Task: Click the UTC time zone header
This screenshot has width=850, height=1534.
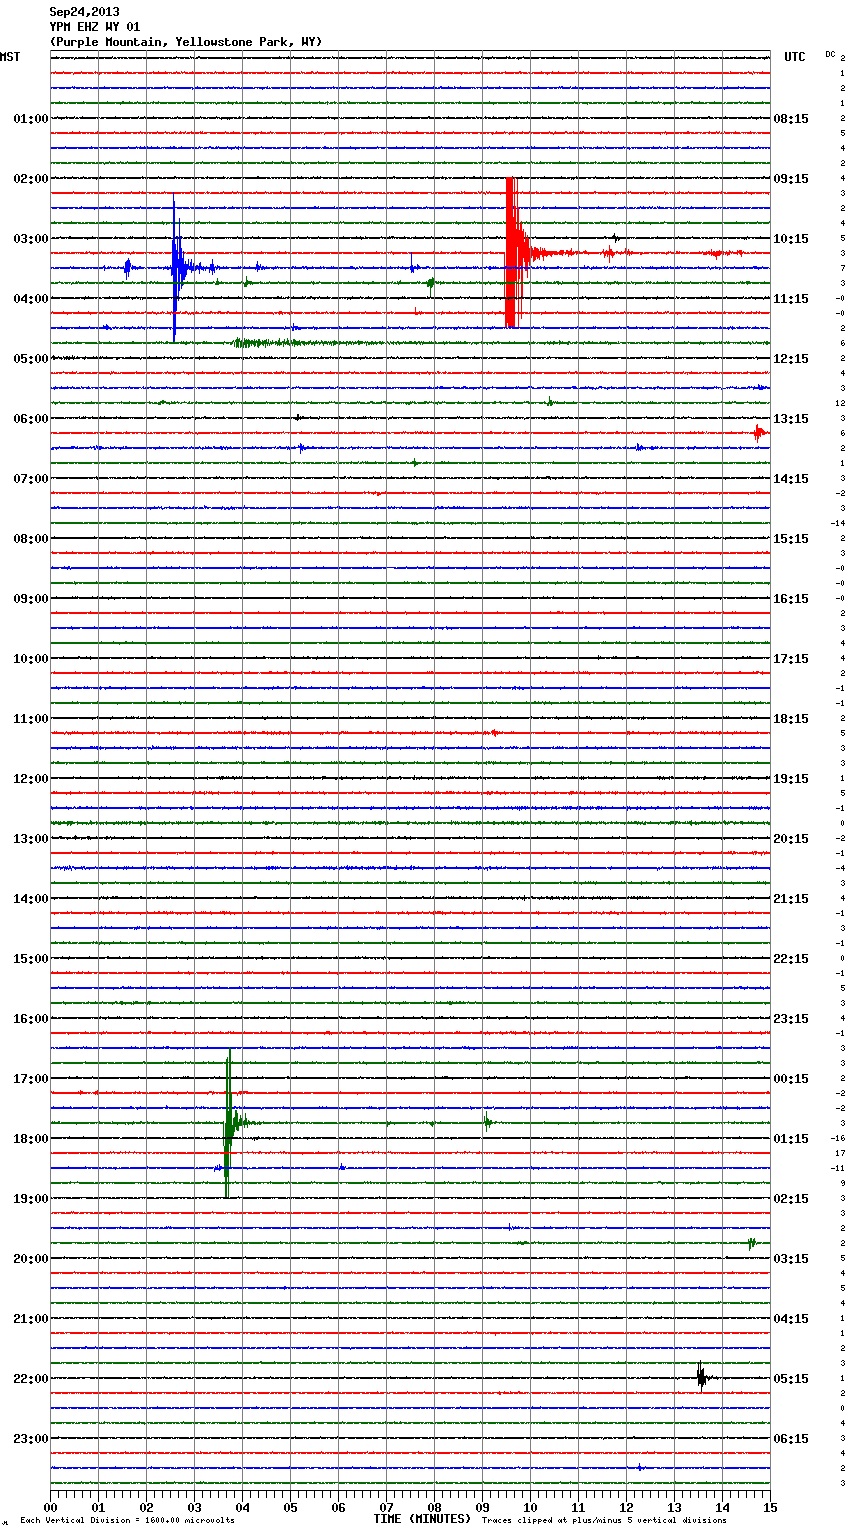Action: click(x=794, y=57)
